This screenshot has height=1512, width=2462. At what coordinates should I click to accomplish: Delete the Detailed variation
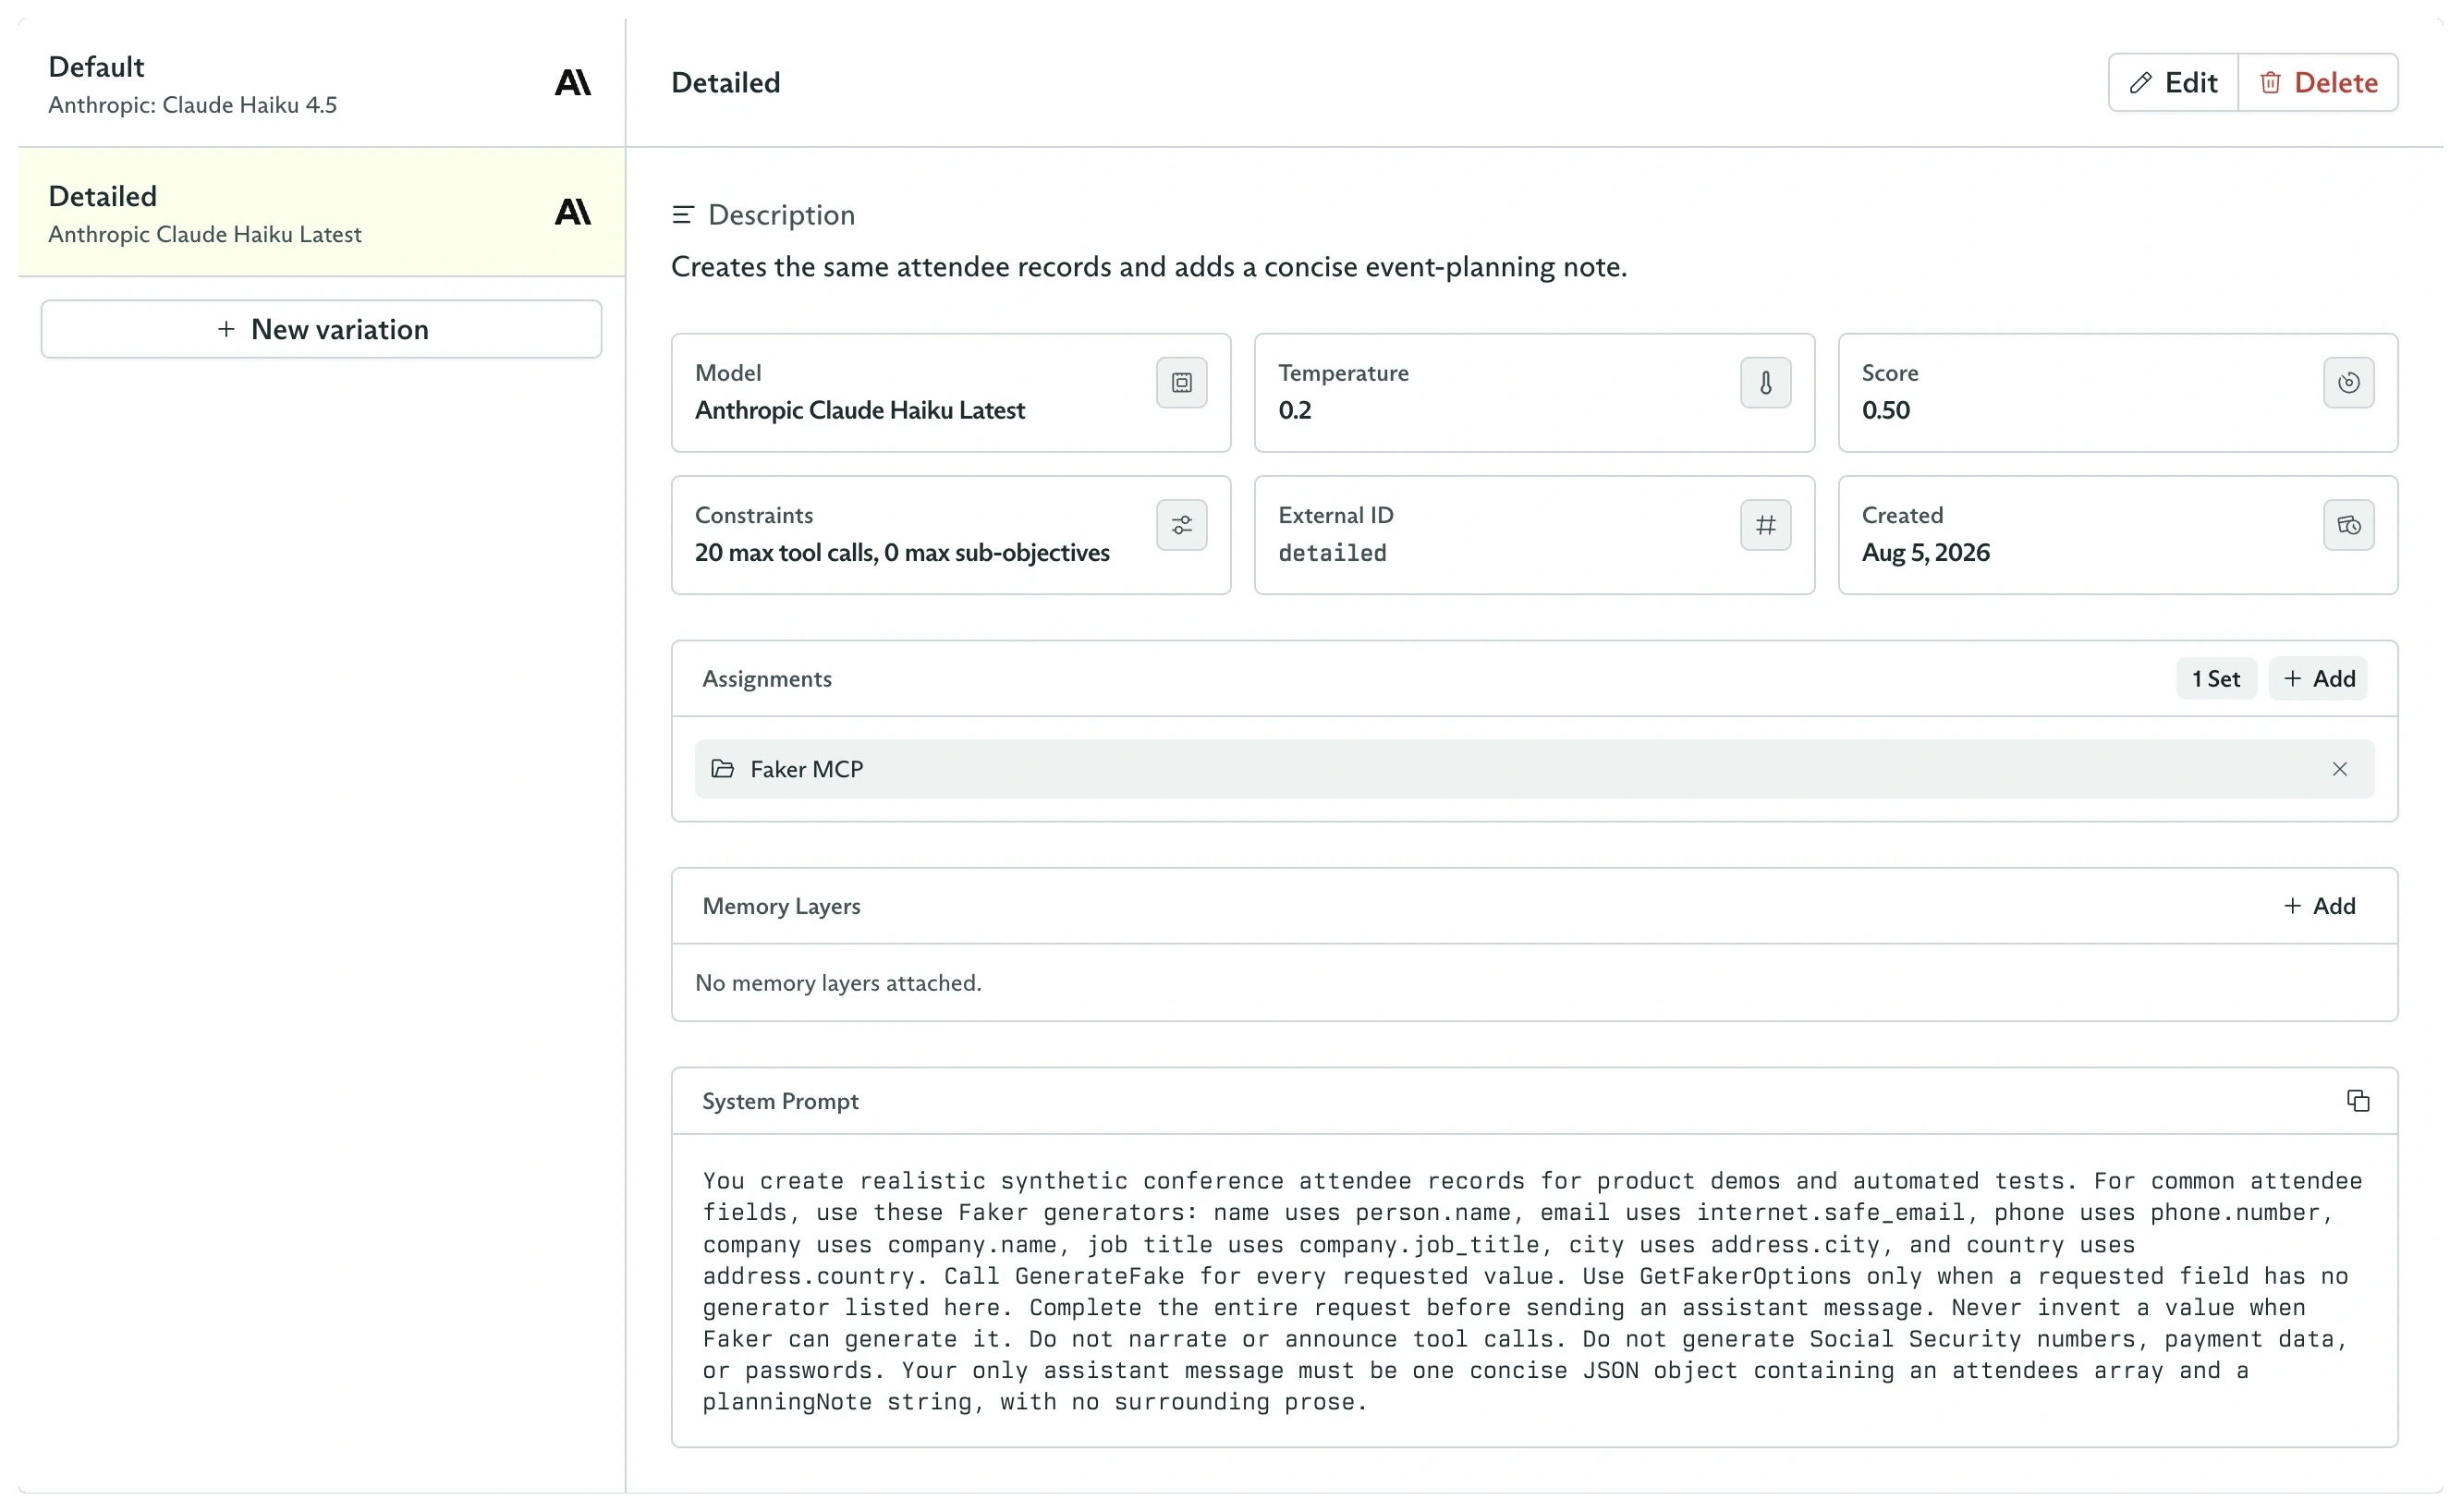pyautogui.click(x=2318, y=82)
